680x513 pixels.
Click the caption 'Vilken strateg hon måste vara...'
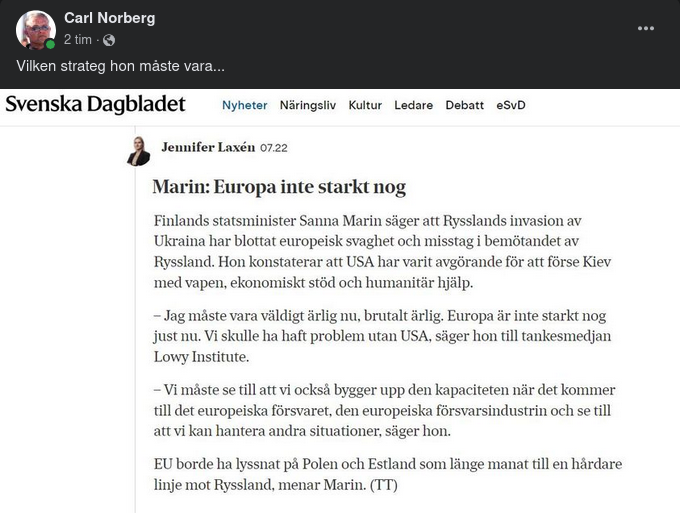(x=120, y=66)
